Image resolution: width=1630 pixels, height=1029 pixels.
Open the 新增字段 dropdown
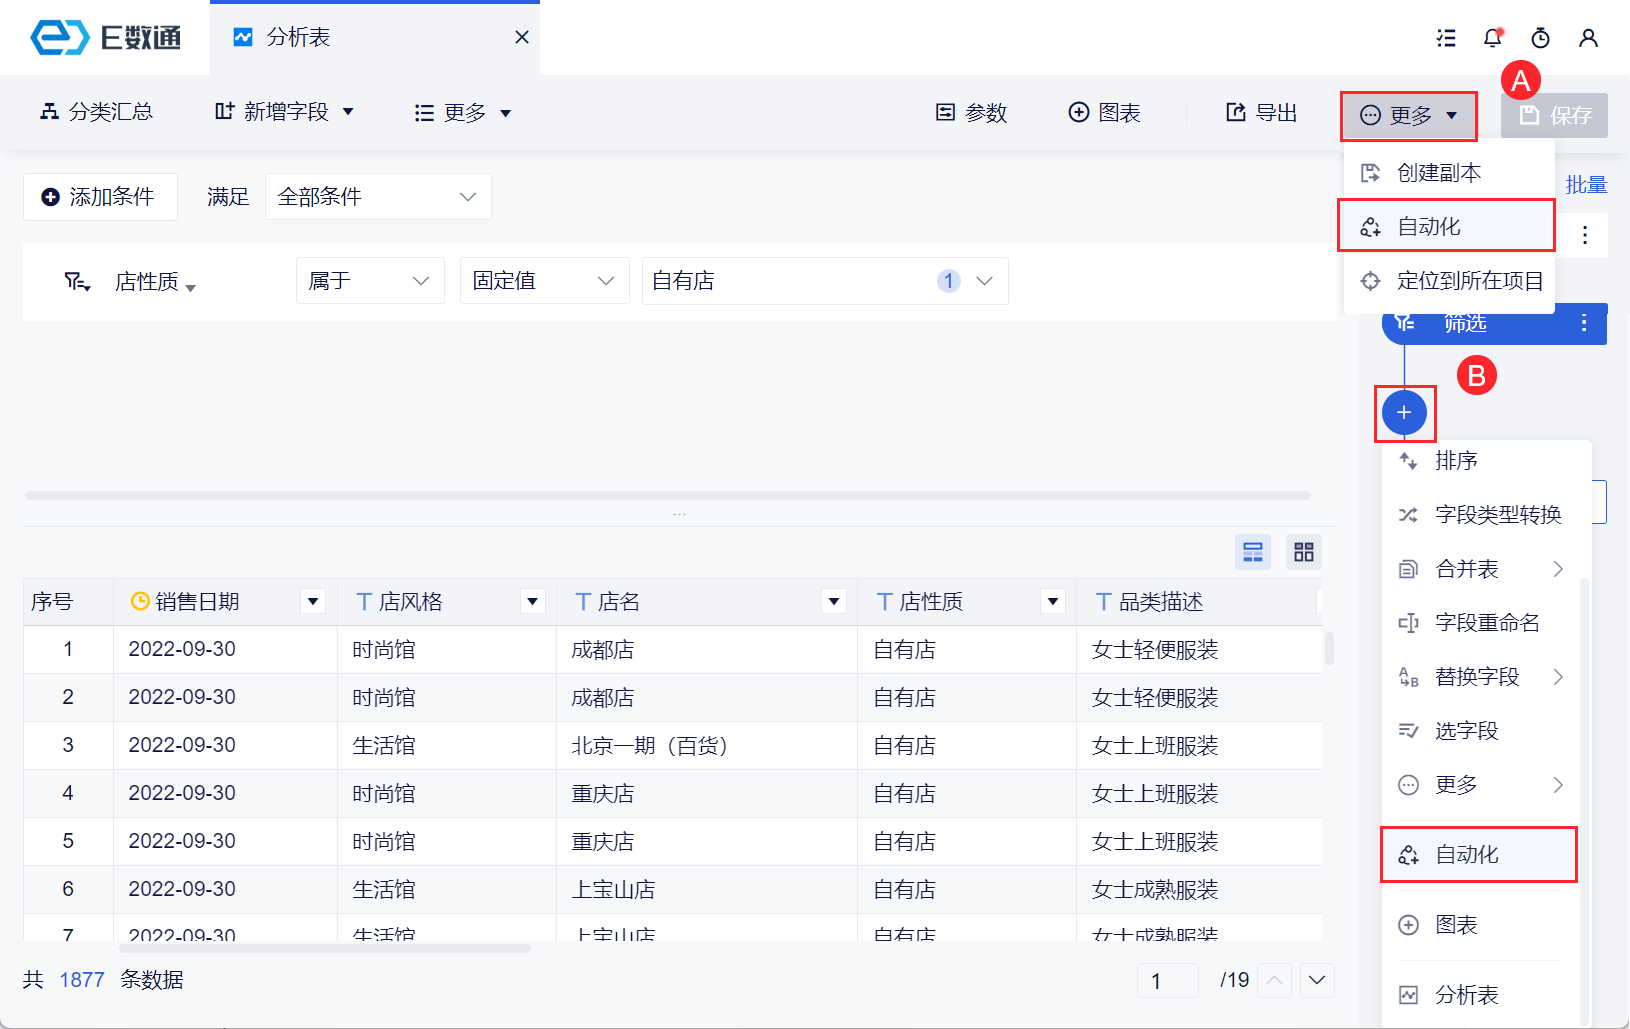coord(285,112)
